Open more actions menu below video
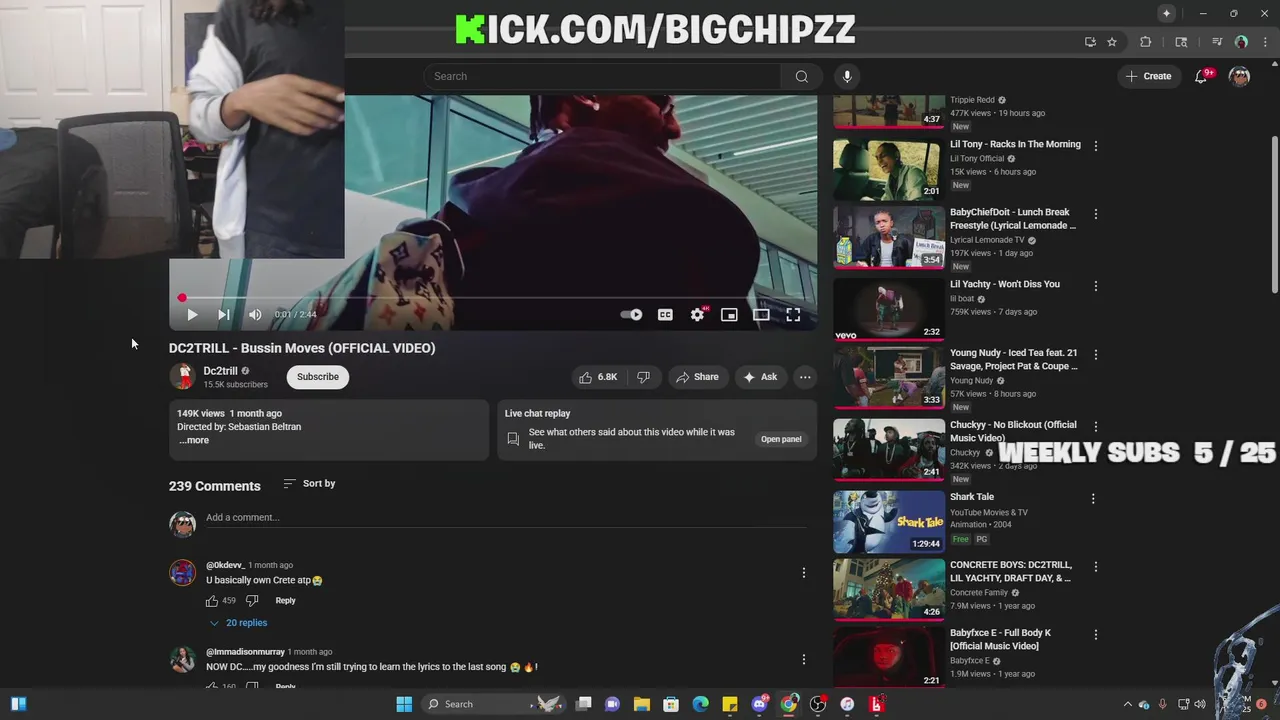This screenshot has width=1280, height=720. 805,377
